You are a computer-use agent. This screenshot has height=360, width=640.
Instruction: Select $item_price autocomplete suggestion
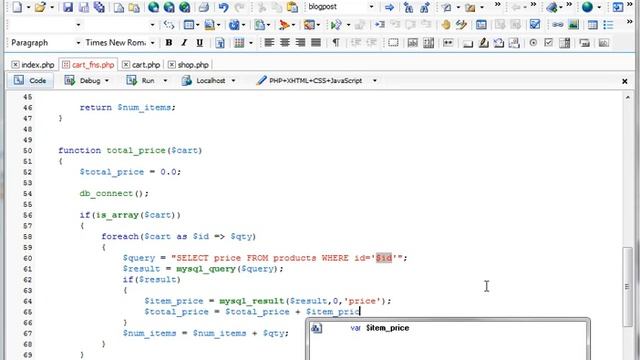click(448, 328)
